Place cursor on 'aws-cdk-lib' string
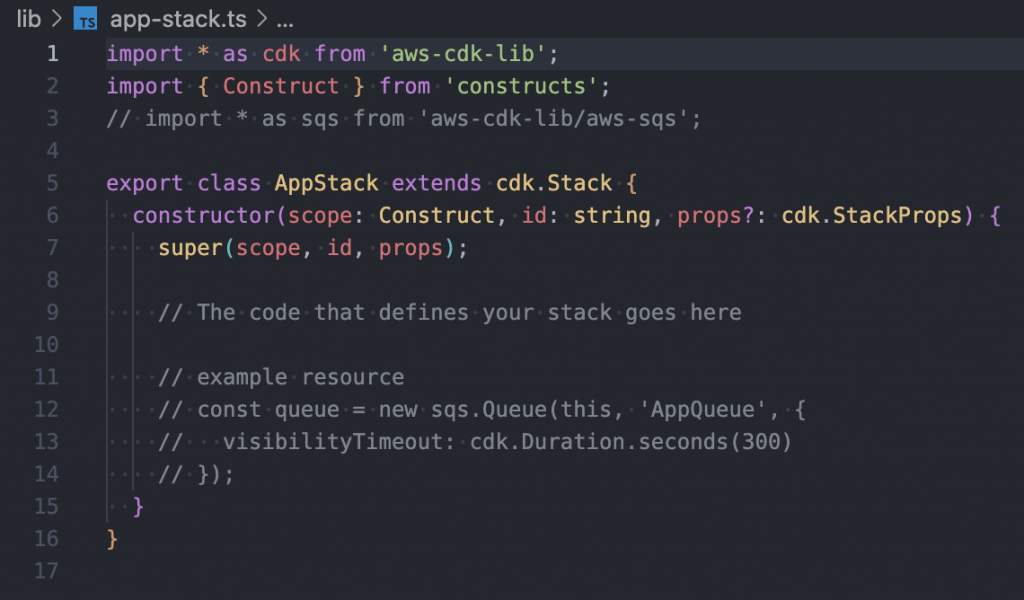 pyautogui.click(x=462, y=54)
